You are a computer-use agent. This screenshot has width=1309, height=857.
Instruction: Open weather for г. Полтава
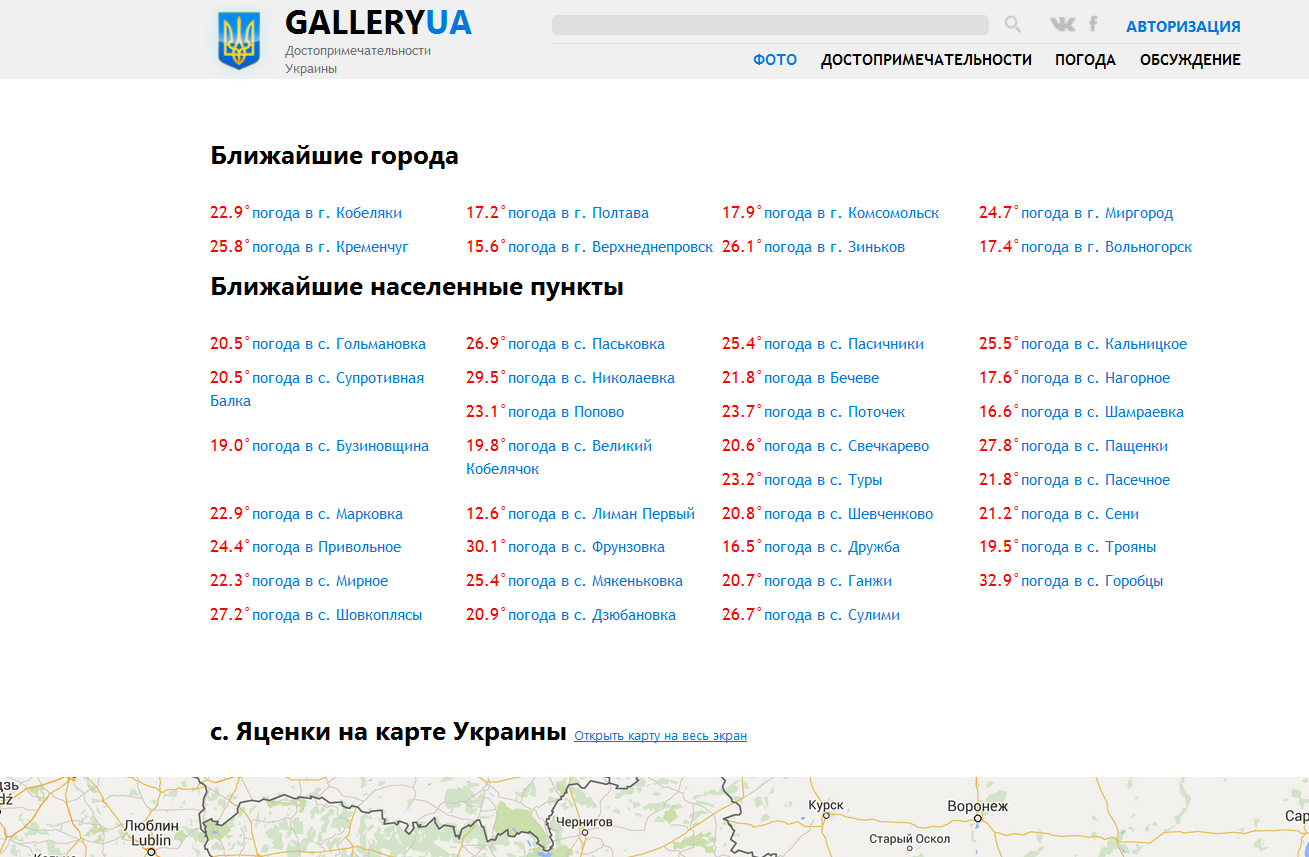pyautogui.click(x=578, y=213)
